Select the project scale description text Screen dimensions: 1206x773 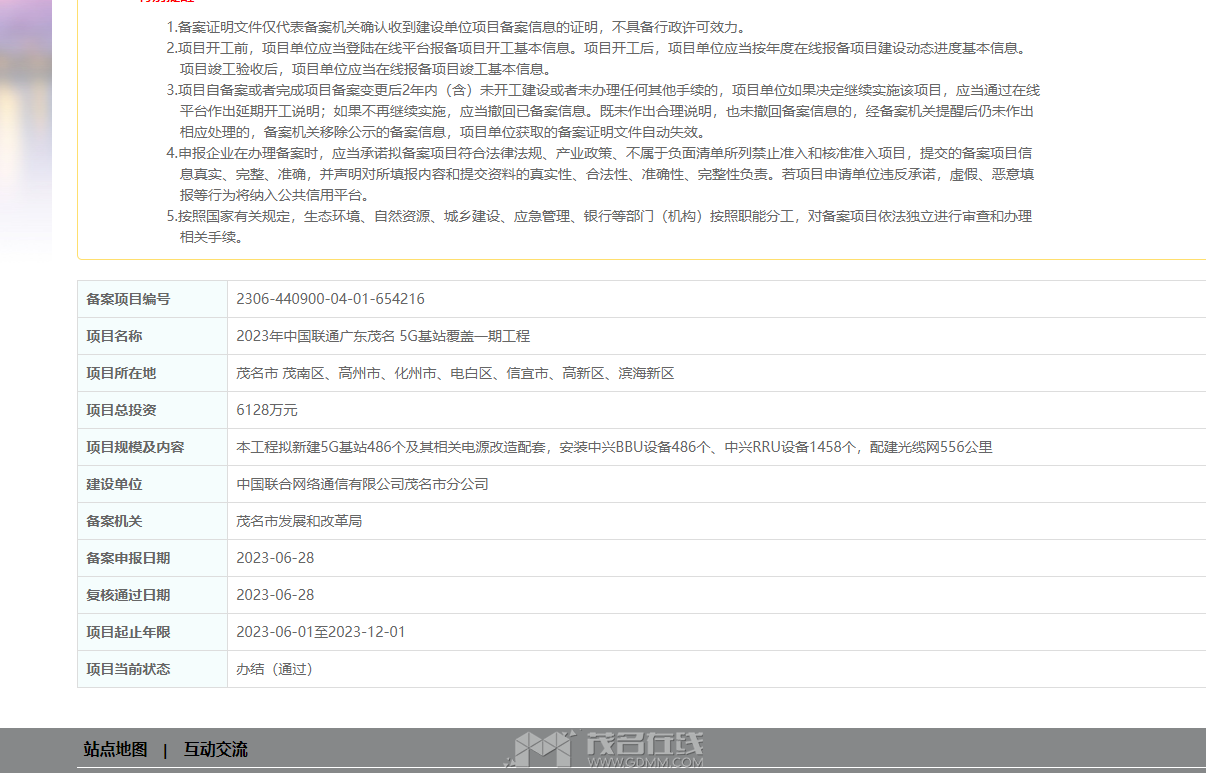[x=614, y=447]
